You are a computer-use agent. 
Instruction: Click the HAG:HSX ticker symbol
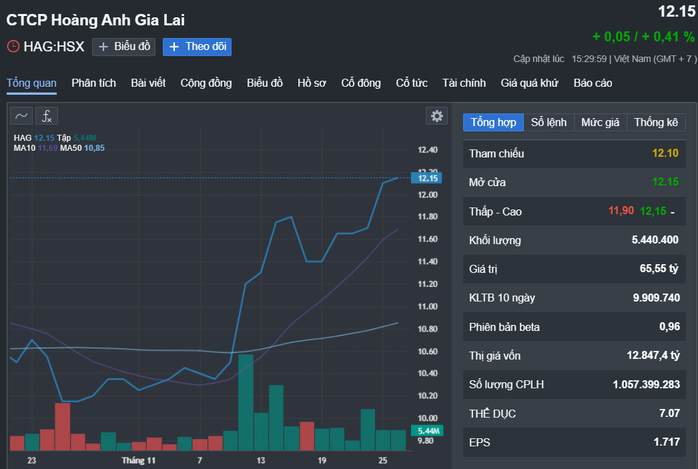(54, 47)
